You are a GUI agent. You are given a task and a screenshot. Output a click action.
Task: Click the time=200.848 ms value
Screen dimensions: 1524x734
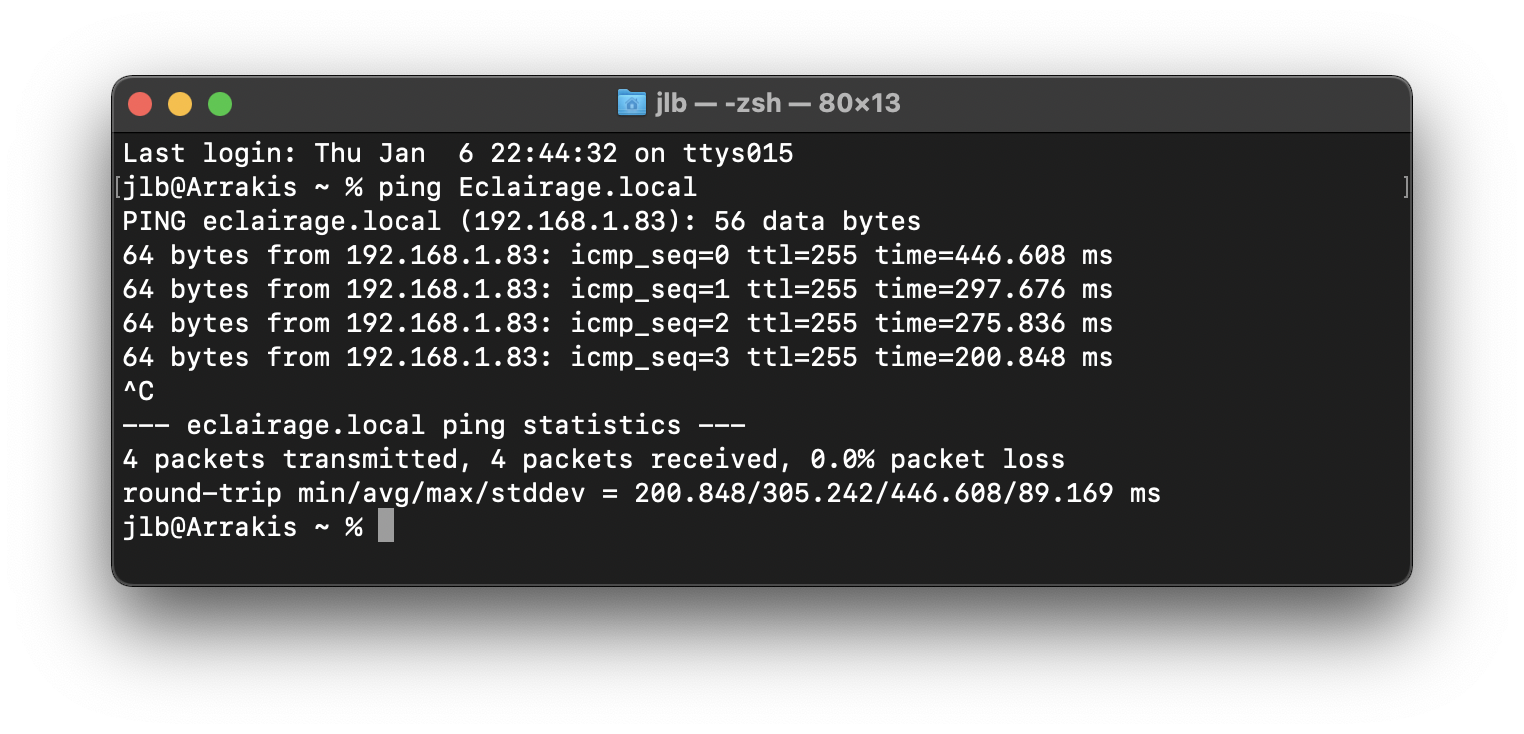[993, 357]
